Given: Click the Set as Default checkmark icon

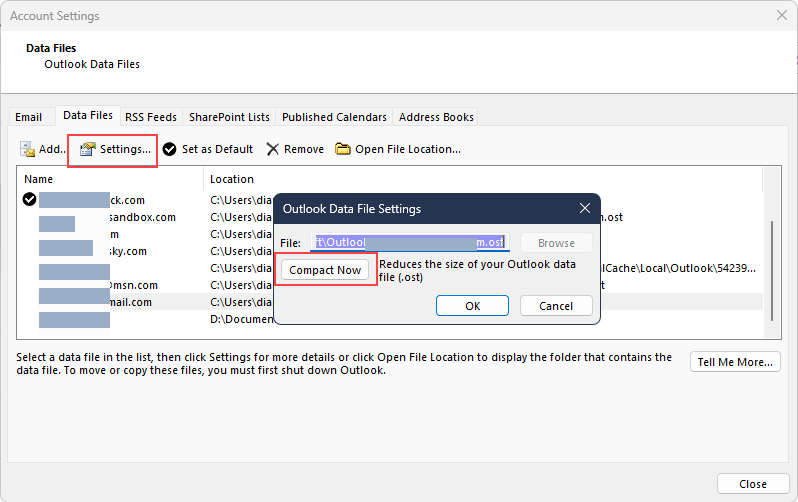Looking at the screenshot, I should pos(169,149).
